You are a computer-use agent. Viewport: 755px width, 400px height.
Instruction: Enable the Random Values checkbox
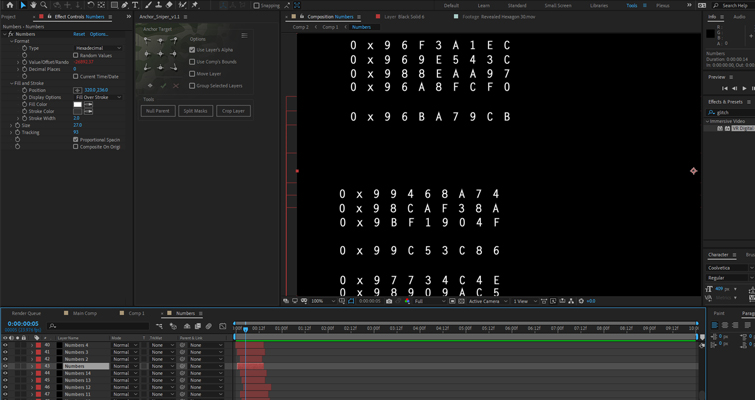coord(76,55)
